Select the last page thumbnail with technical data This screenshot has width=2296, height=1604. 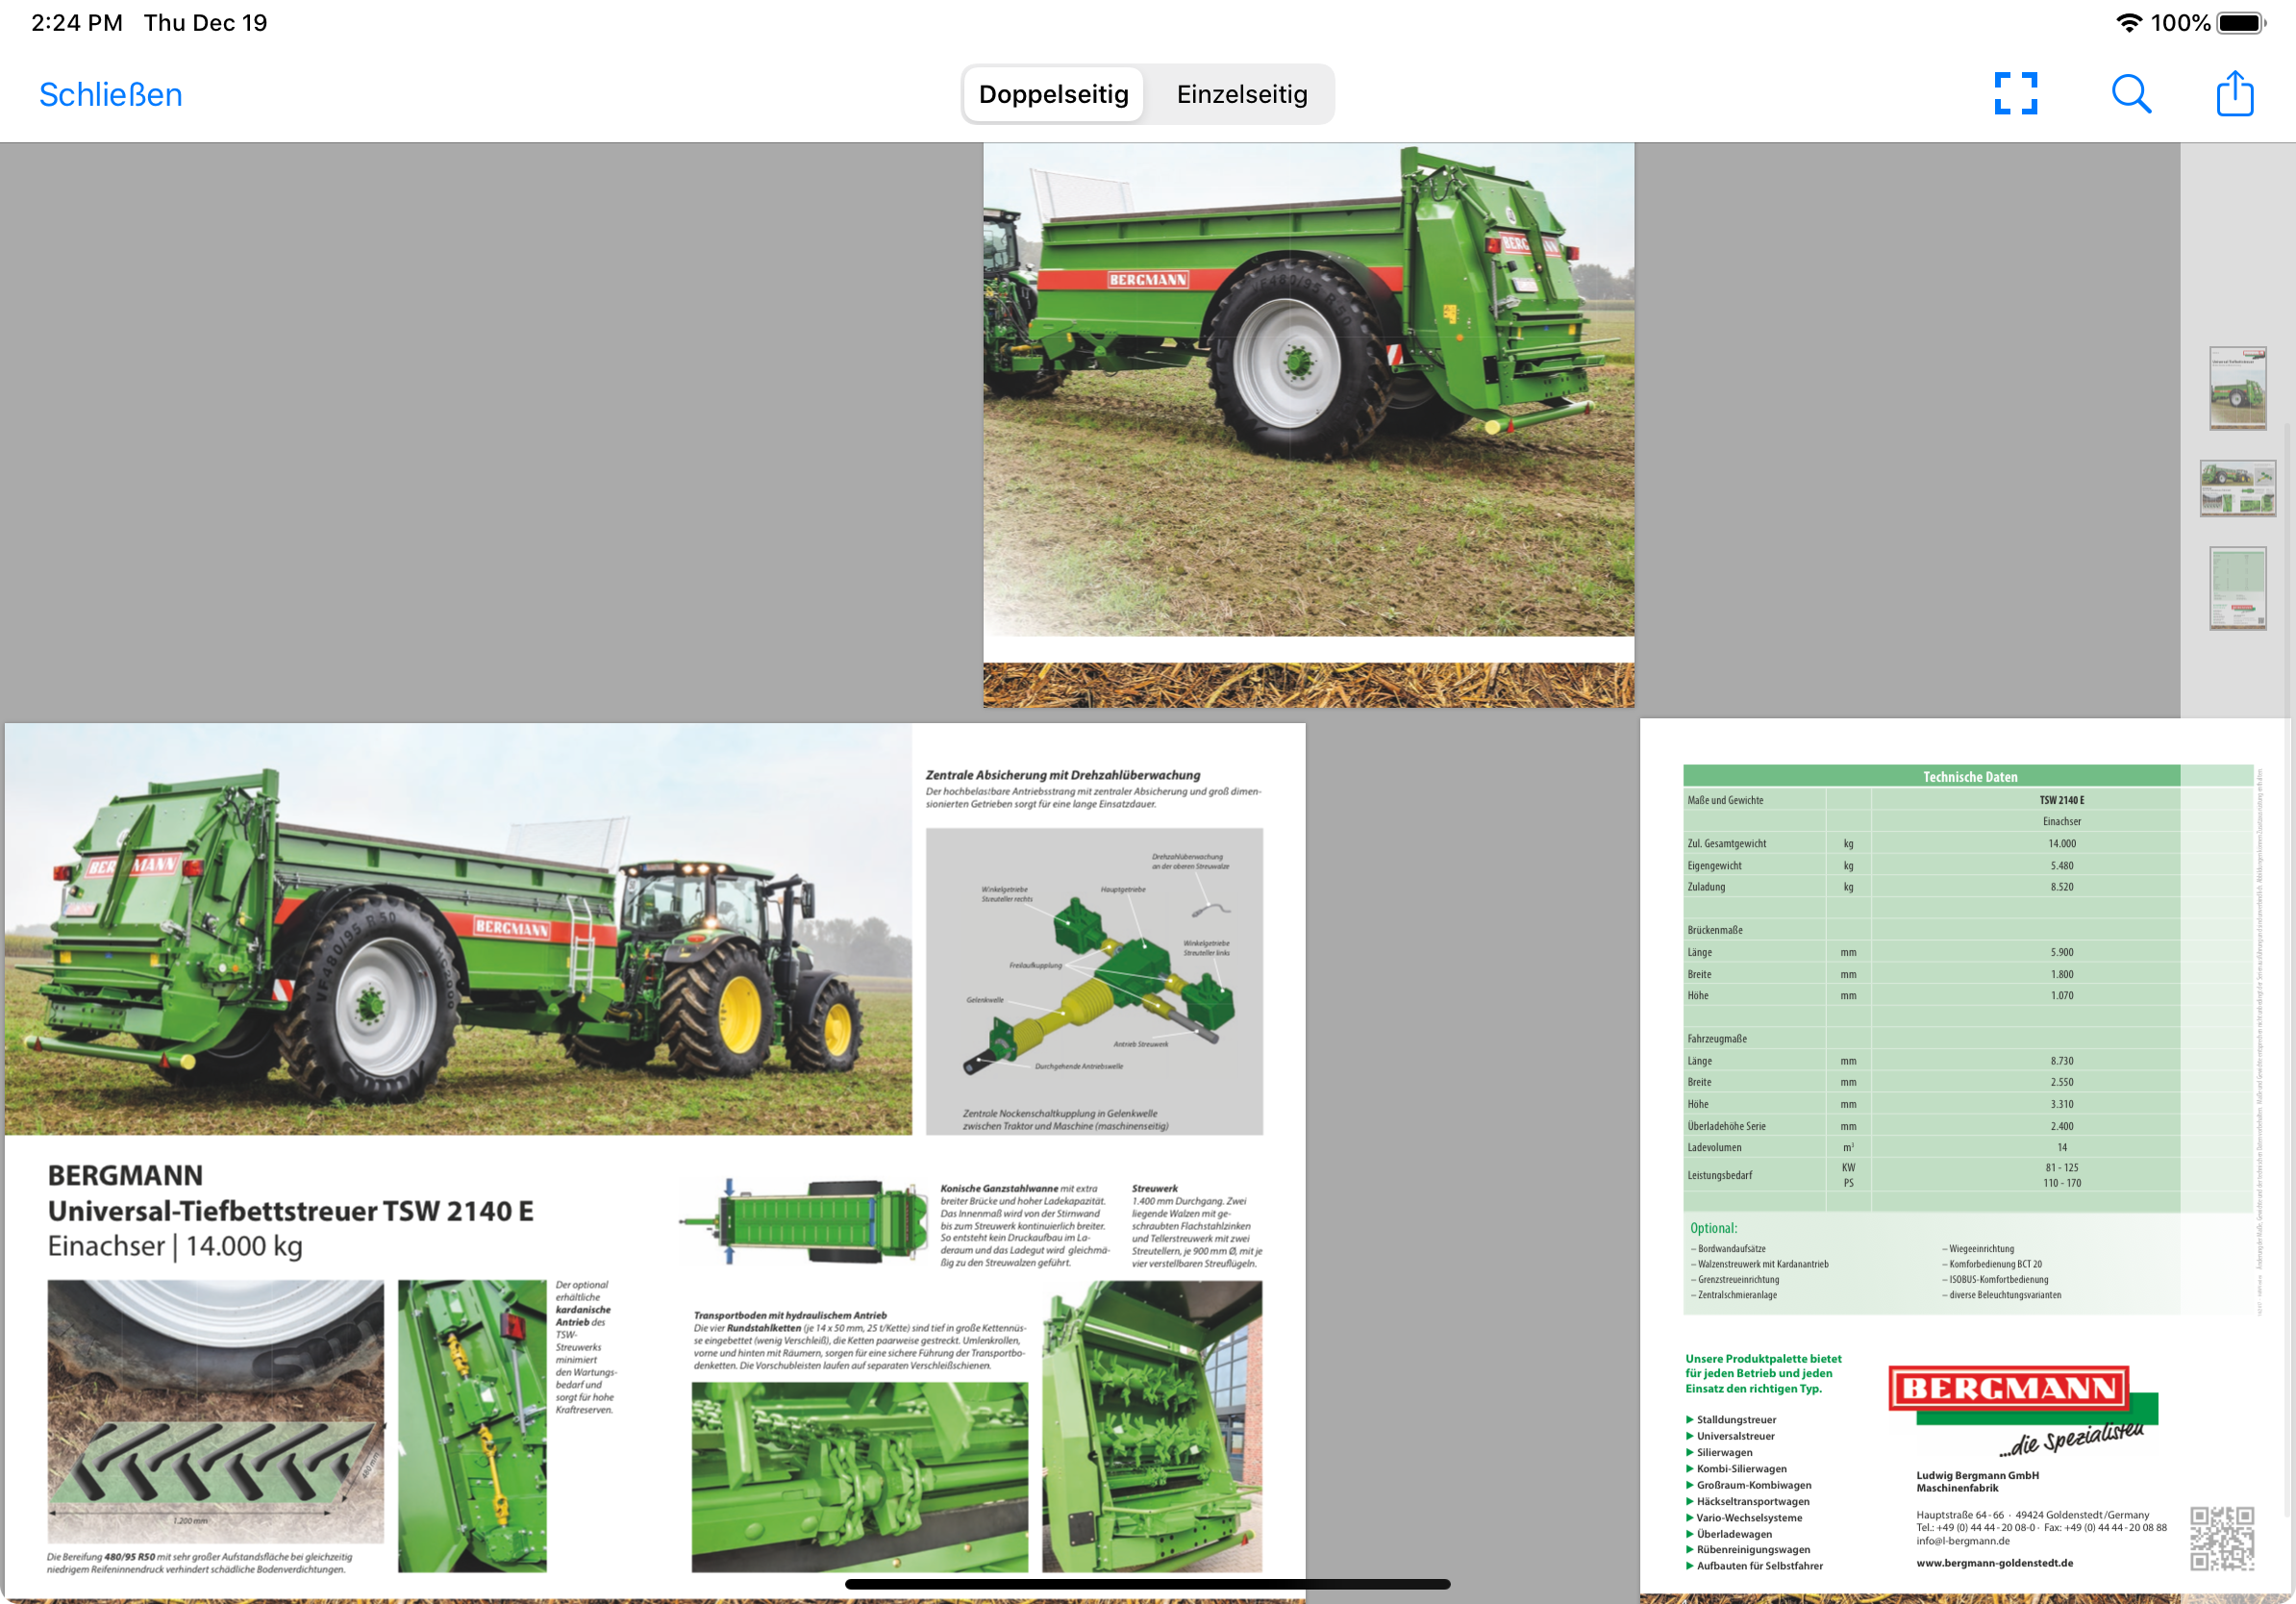(2237, 588)
